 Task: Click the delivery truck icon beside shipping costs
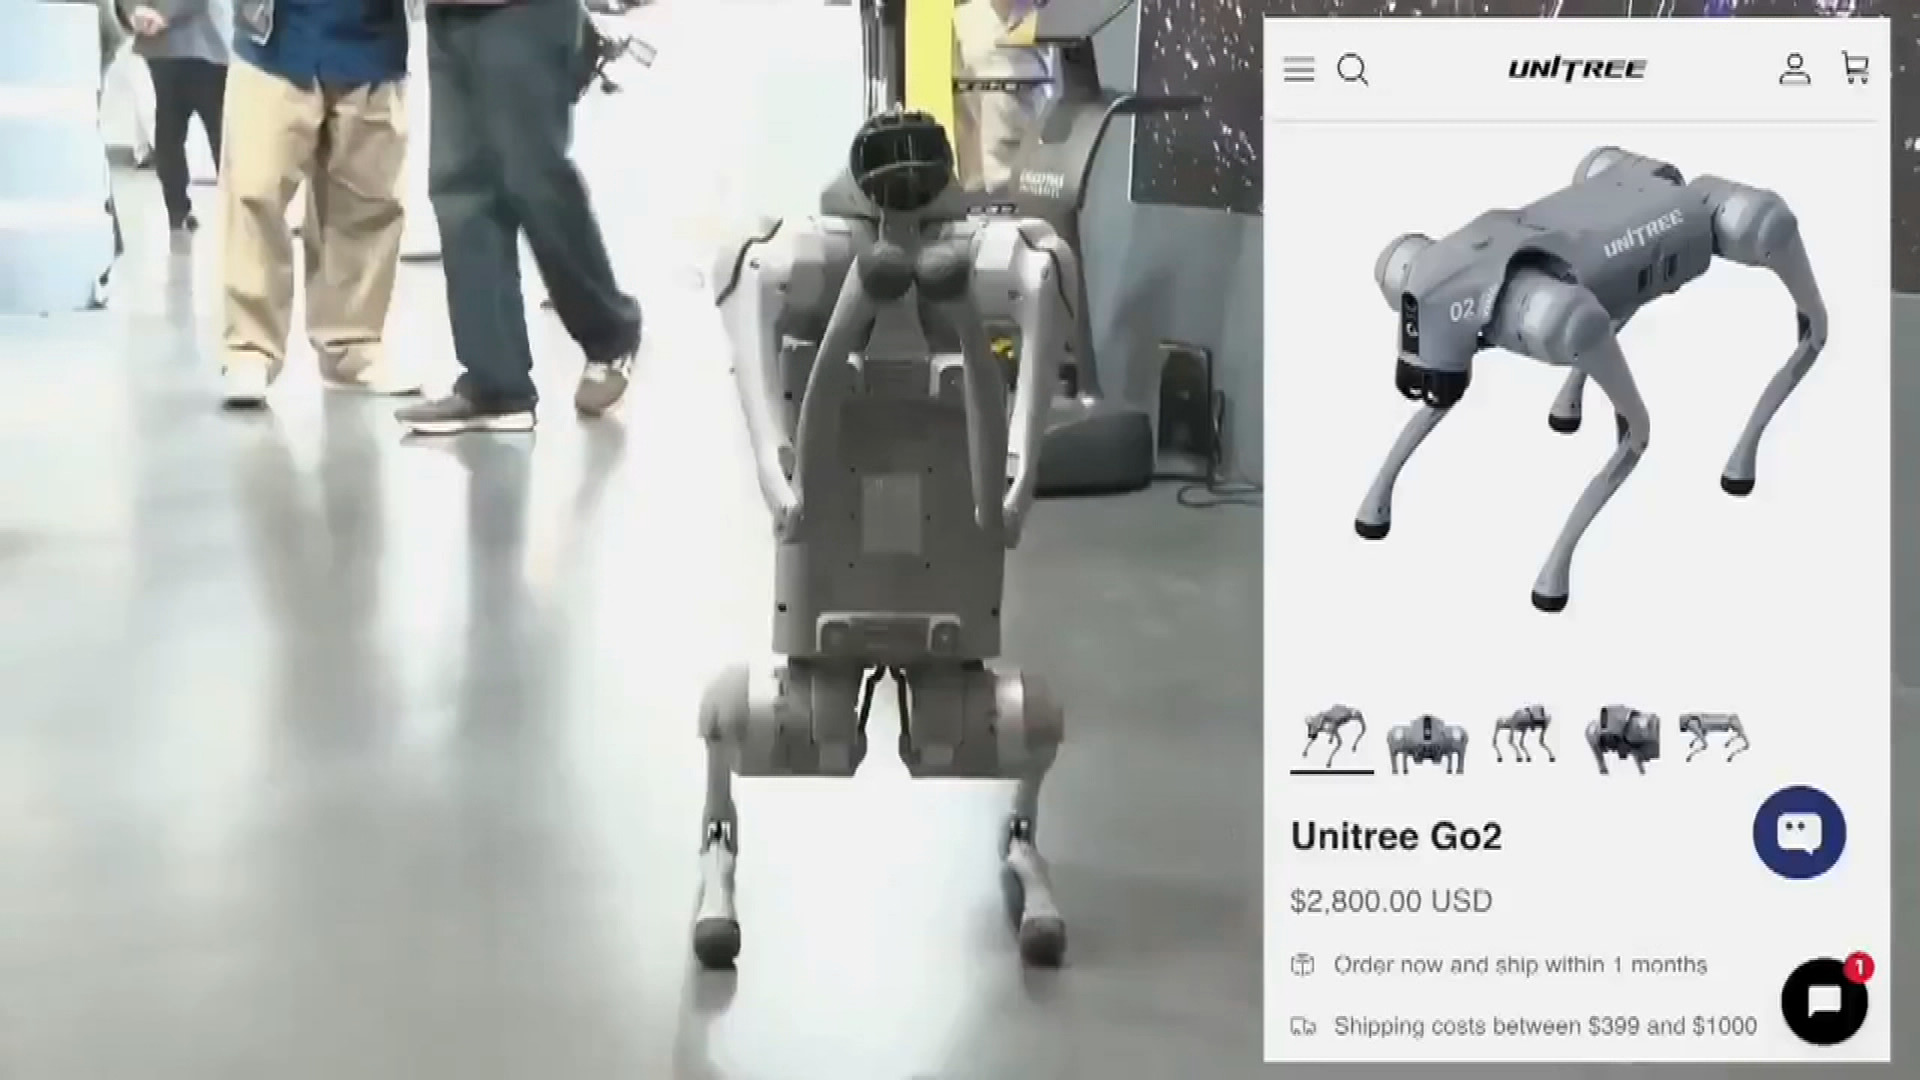(x=1302, y=1026)
